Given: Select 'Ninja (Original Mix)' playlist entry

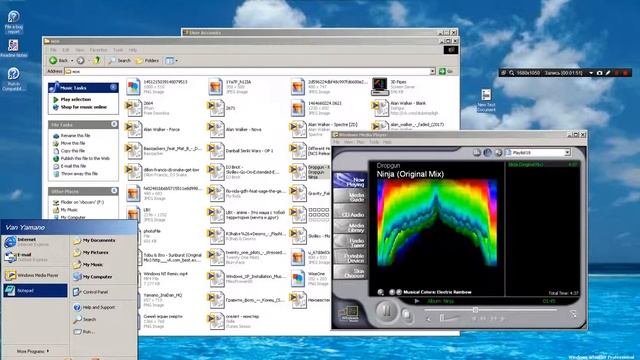Looking at the screenshot, I should [x=543, y=164].
